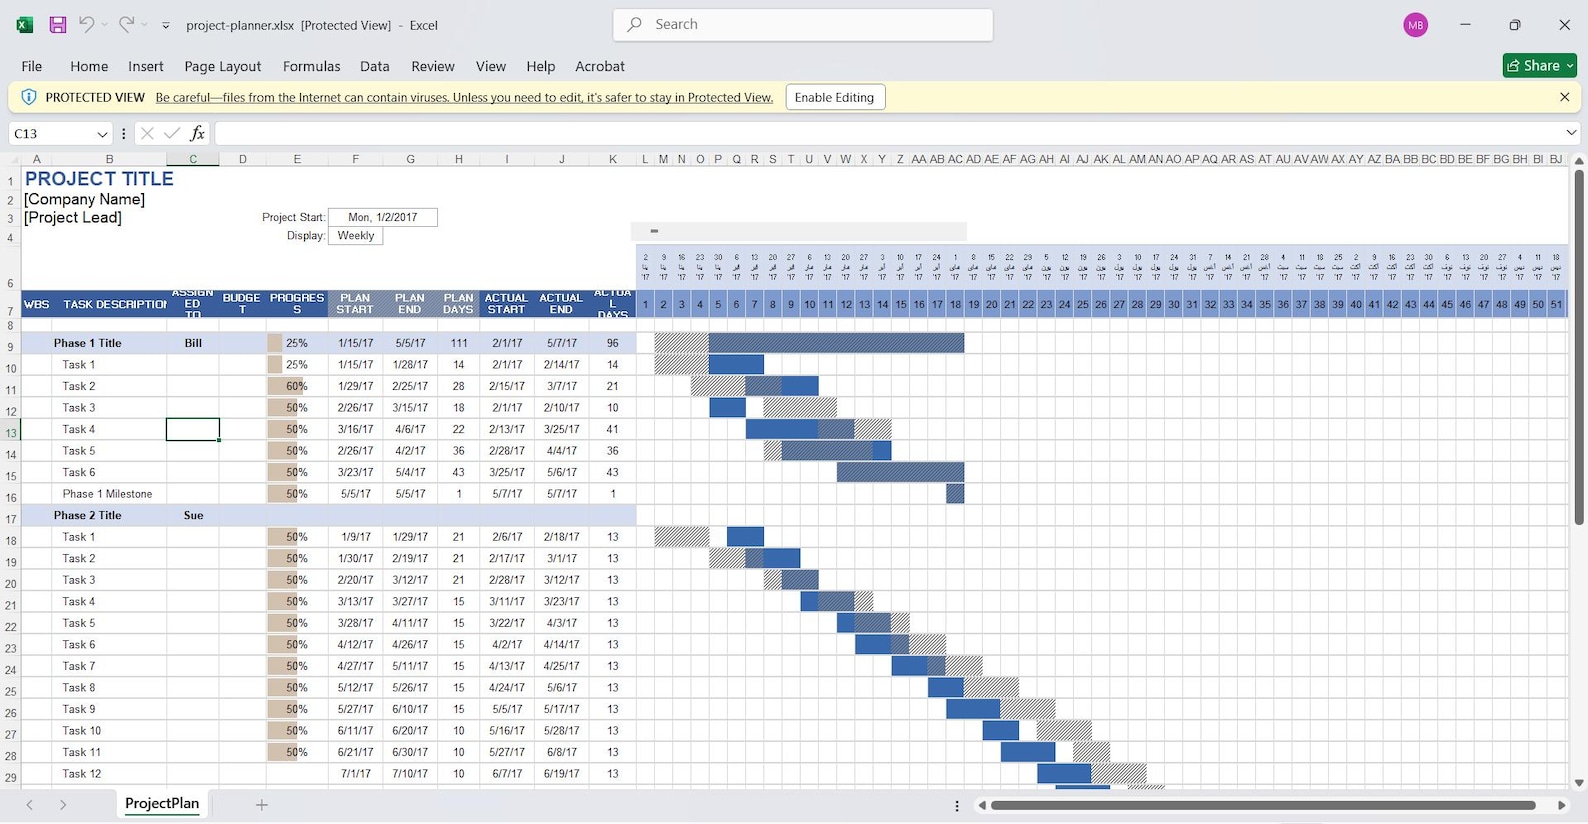Select the PROJECT TITLE cell
Image resolution: width=1588 pixels, height=824 pixels.
(x=99, y=179)
